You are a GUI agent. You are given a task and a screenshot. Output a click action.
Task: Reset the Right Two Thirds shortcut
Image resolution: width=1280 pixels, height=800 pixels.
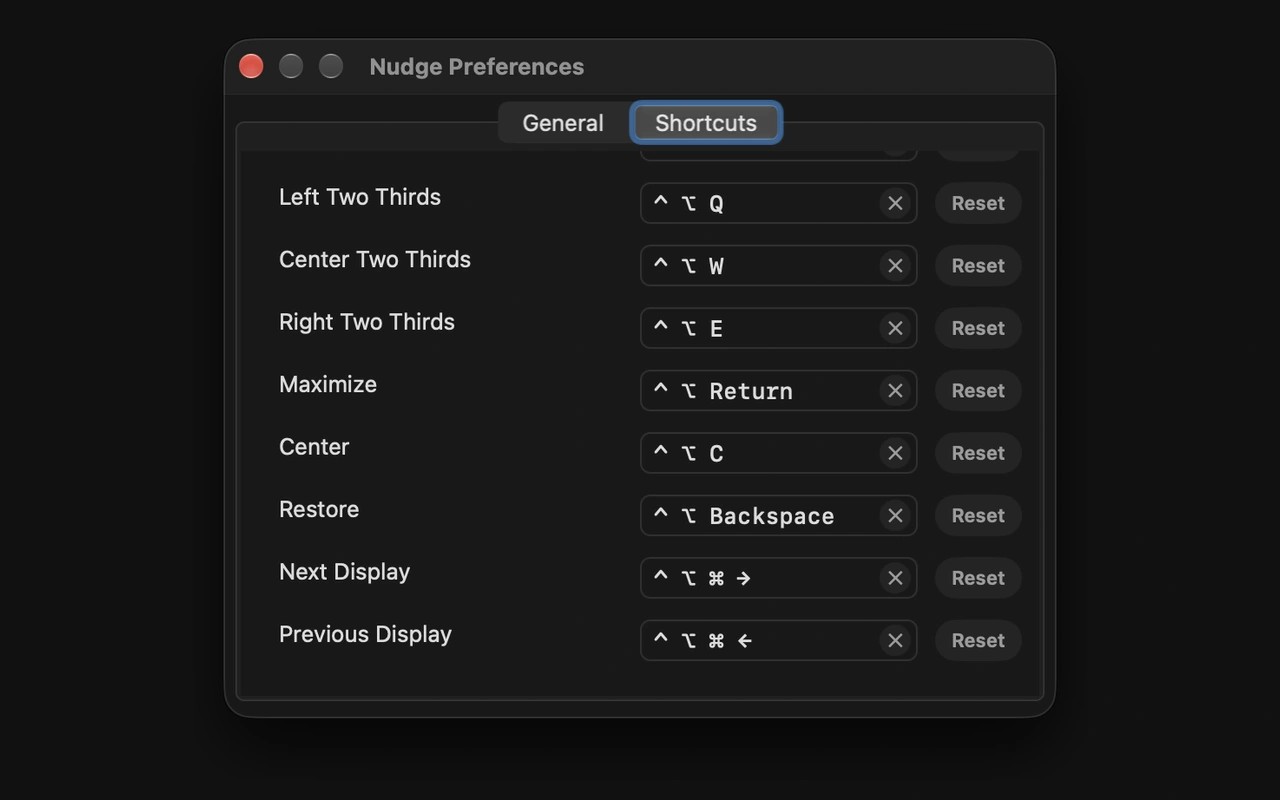point(978,328)
